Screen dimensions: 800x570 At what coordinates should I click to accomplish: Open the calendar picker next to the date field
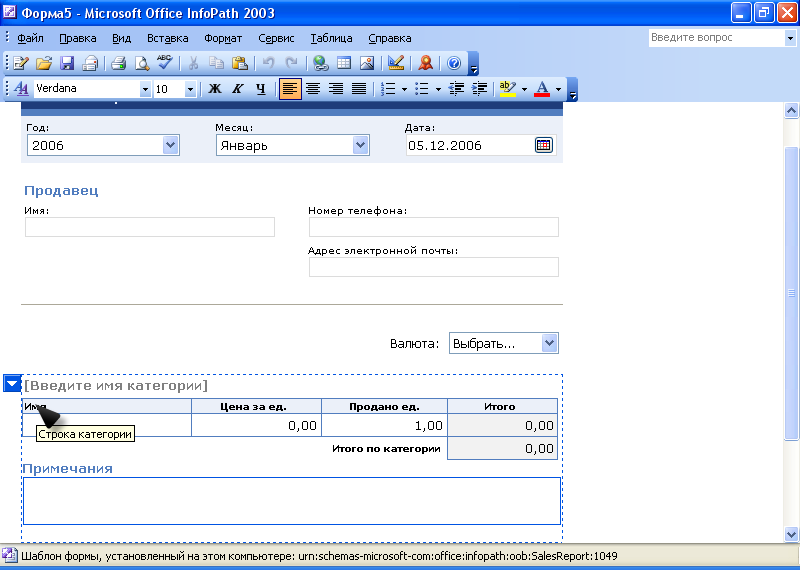click(x=543, y=145)
